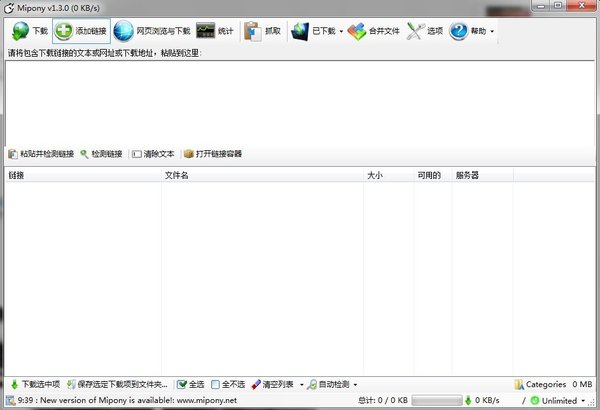The height and width of the screenshot is (410, 600).
Task: Click the total progress bar in status bar
Action: pyautogui.click(x=437, y=401)
